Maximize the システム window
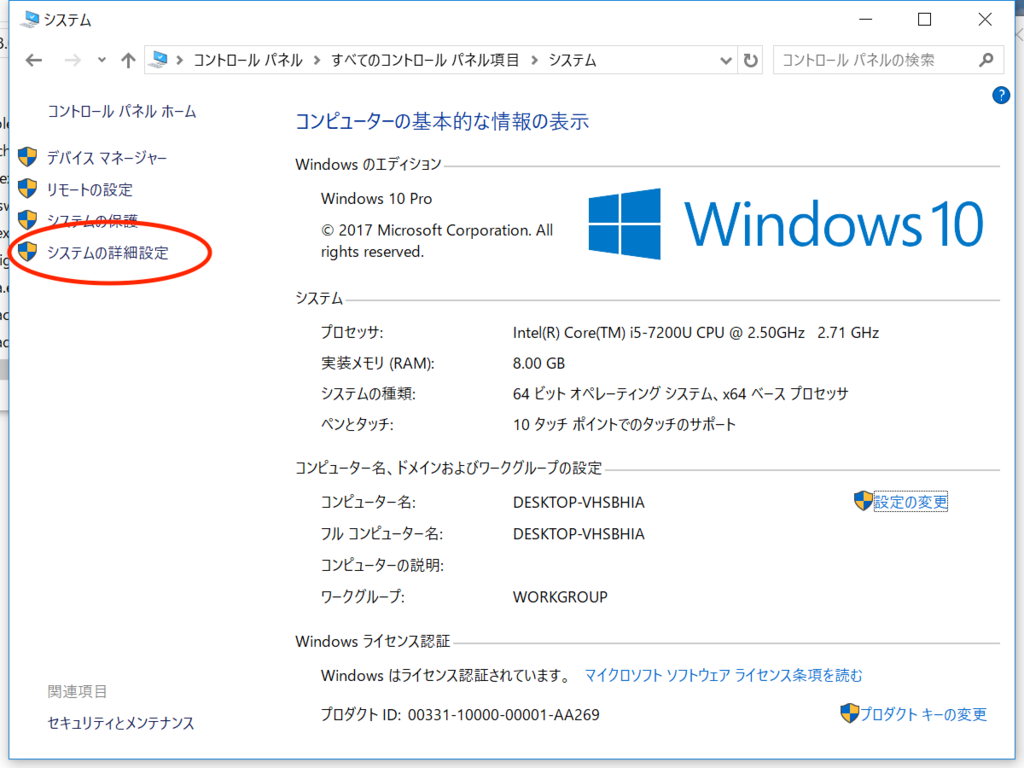This screenshot has height=768, width=1024. click(924, 20)
